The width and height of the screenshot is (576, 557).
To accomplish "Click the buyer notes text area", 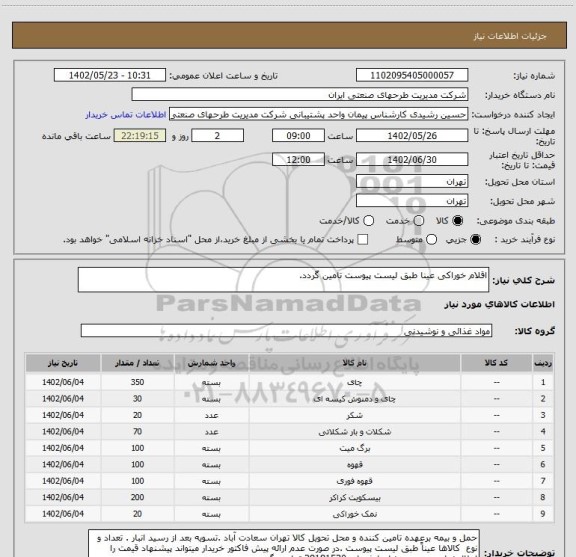I will pyautogui.click(x=284, y=543).
